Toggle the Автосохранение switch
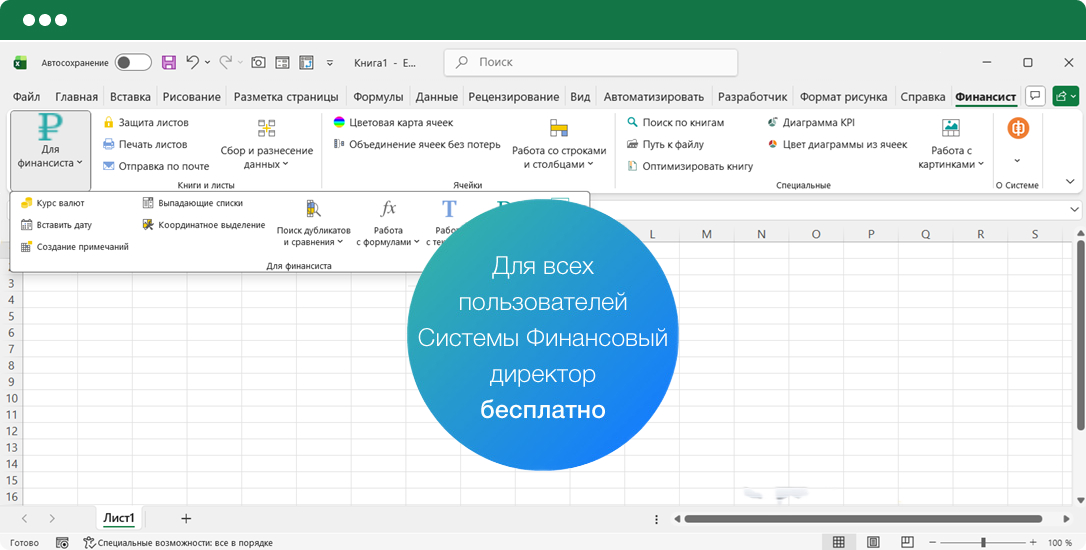This screenshot has height=550, width=1086. click(133, 62)
